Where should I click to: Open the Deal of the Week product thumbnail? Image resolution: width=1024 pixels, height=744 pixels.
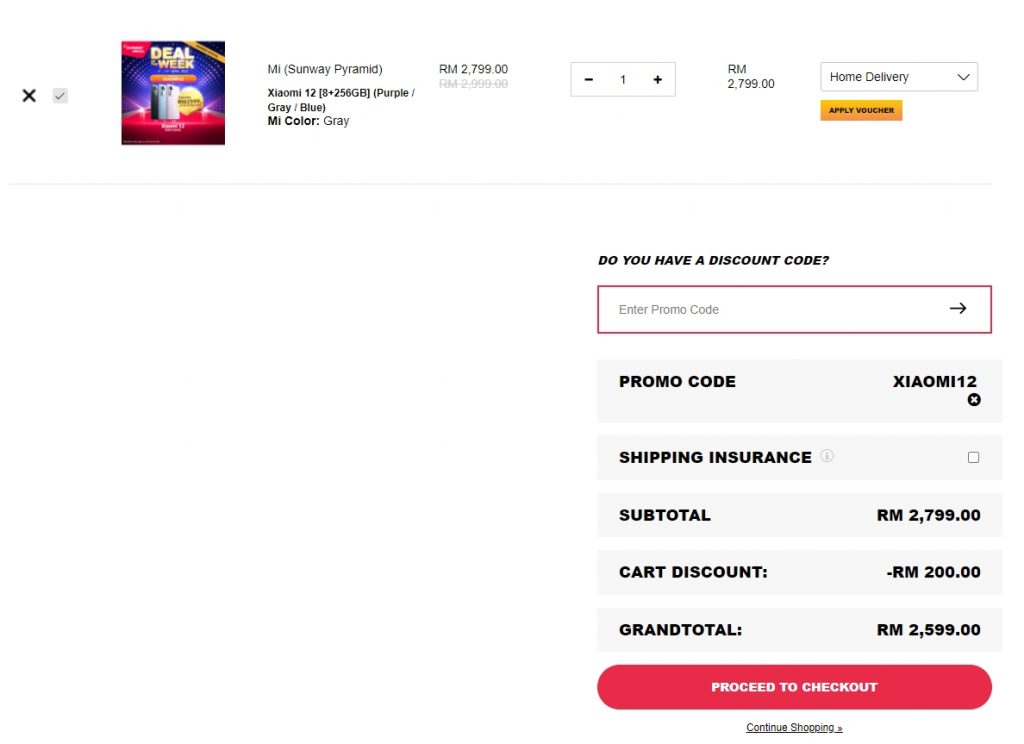tap(173, 93)
